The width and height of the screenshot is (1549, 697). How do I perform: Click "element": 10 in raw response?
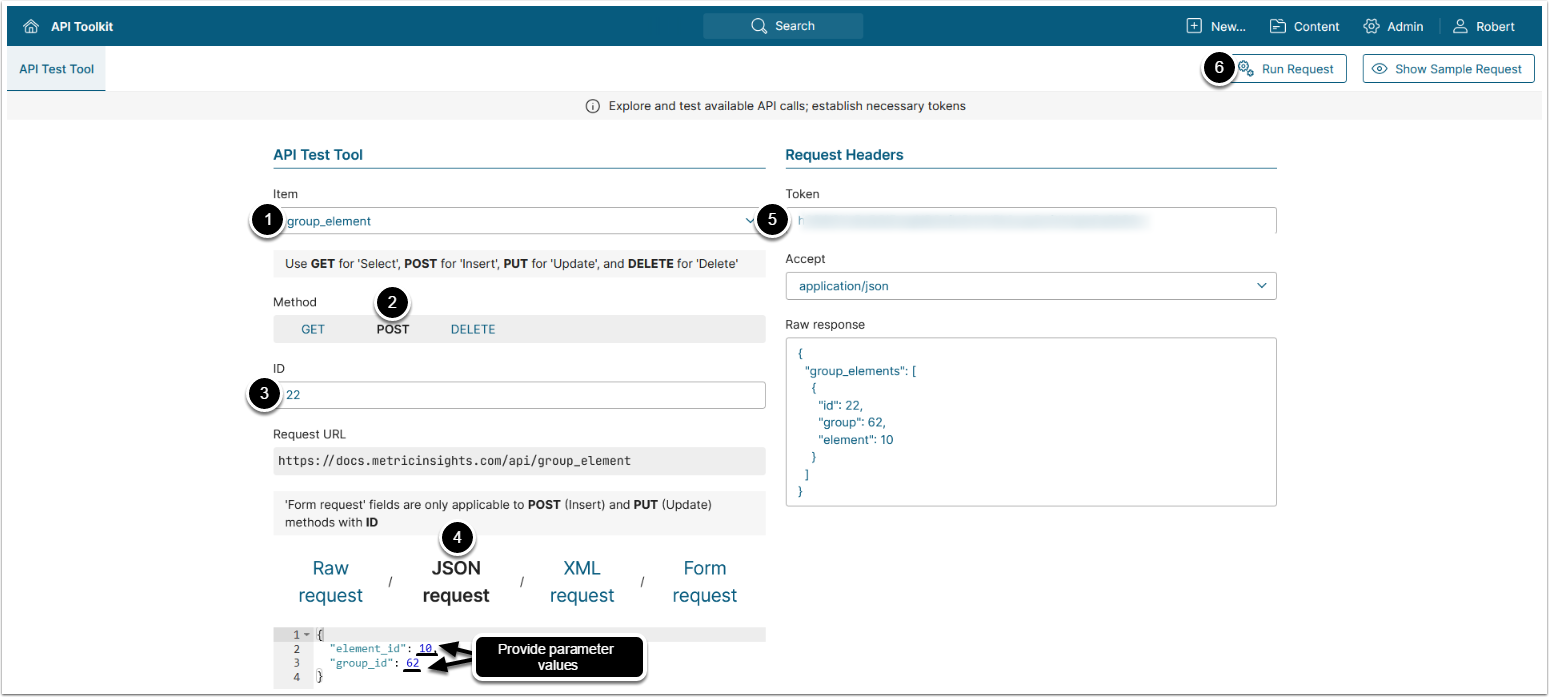click(x=856, y=440)
